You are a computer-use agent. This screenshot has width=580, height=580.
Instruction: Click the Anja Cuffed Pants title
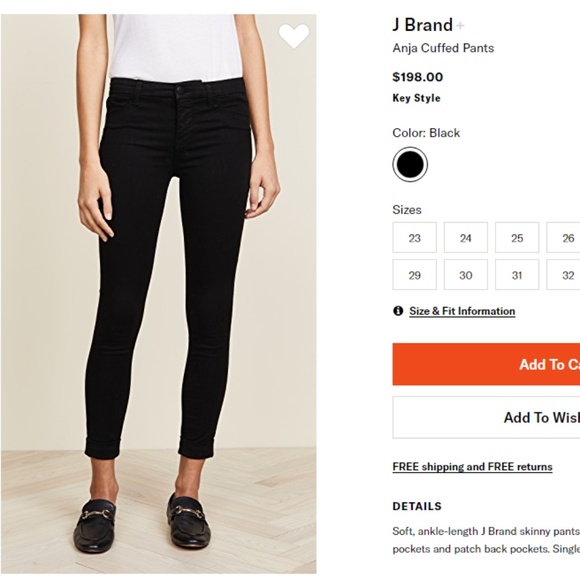click(443, 48)
